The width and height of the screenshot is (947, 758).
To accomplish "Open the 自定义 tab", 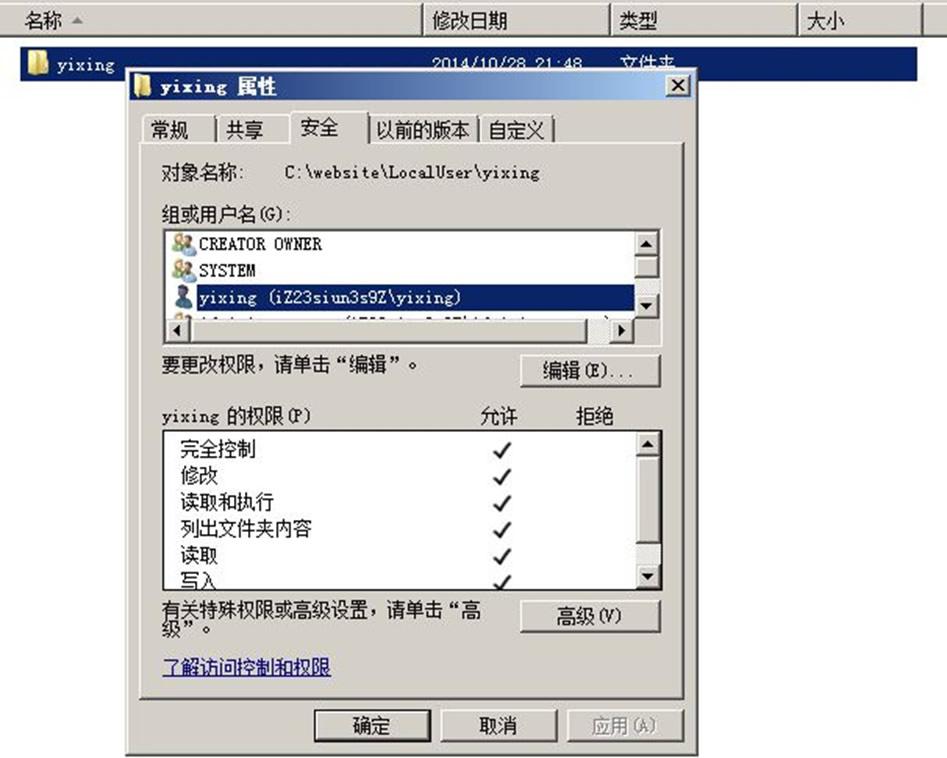I will point(516,130).
